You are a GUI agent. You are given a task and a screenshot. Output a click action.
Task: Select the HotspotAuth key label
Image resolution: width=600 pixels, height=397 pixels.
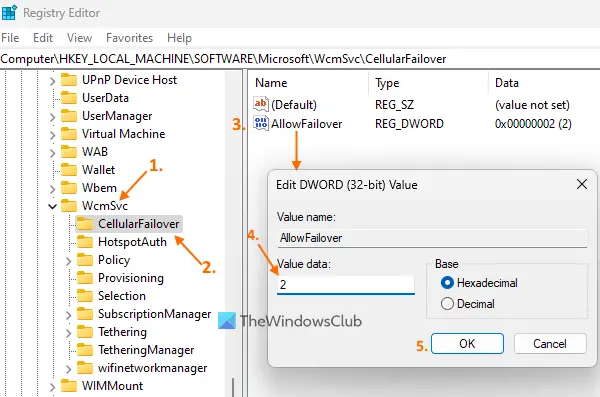132,242
